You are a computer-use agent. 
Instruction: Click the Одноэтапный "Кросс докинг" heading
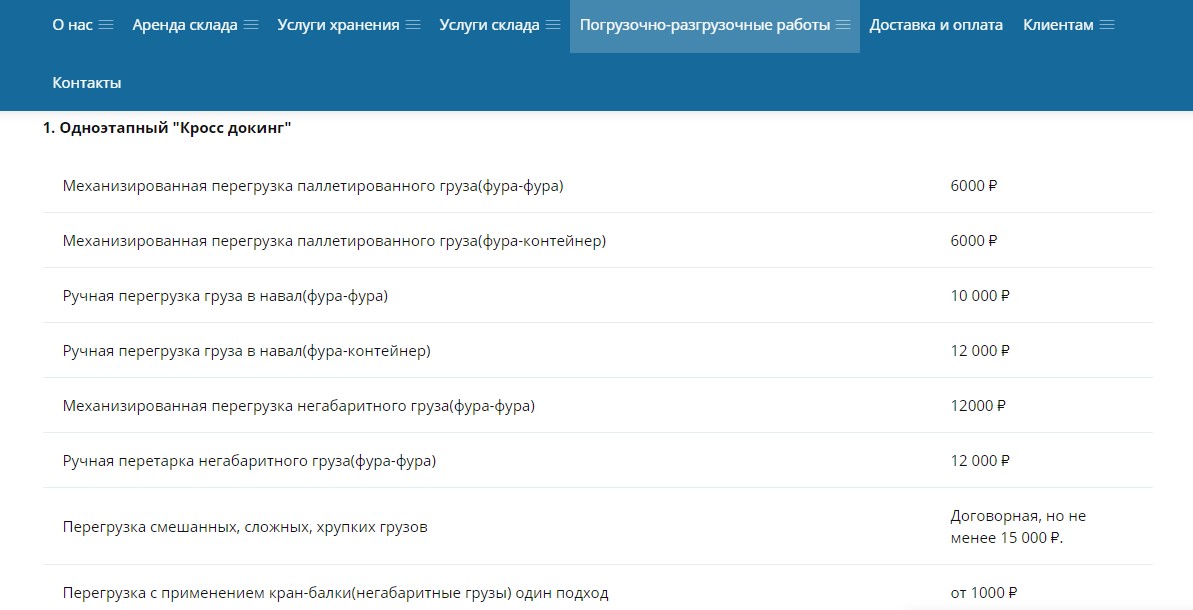(166, 128)
